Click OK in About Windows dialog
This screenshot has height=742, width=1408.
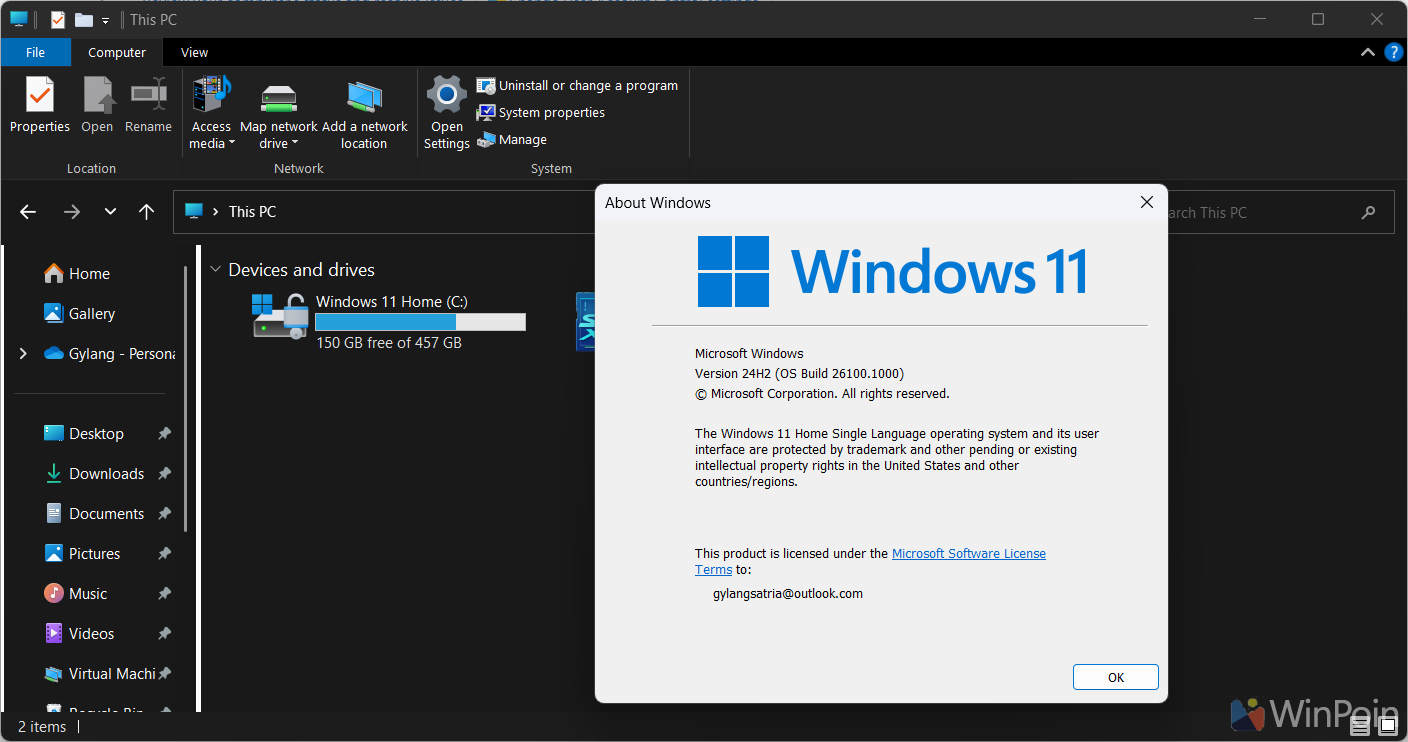pyautogui.click(x=1115, y=677)
